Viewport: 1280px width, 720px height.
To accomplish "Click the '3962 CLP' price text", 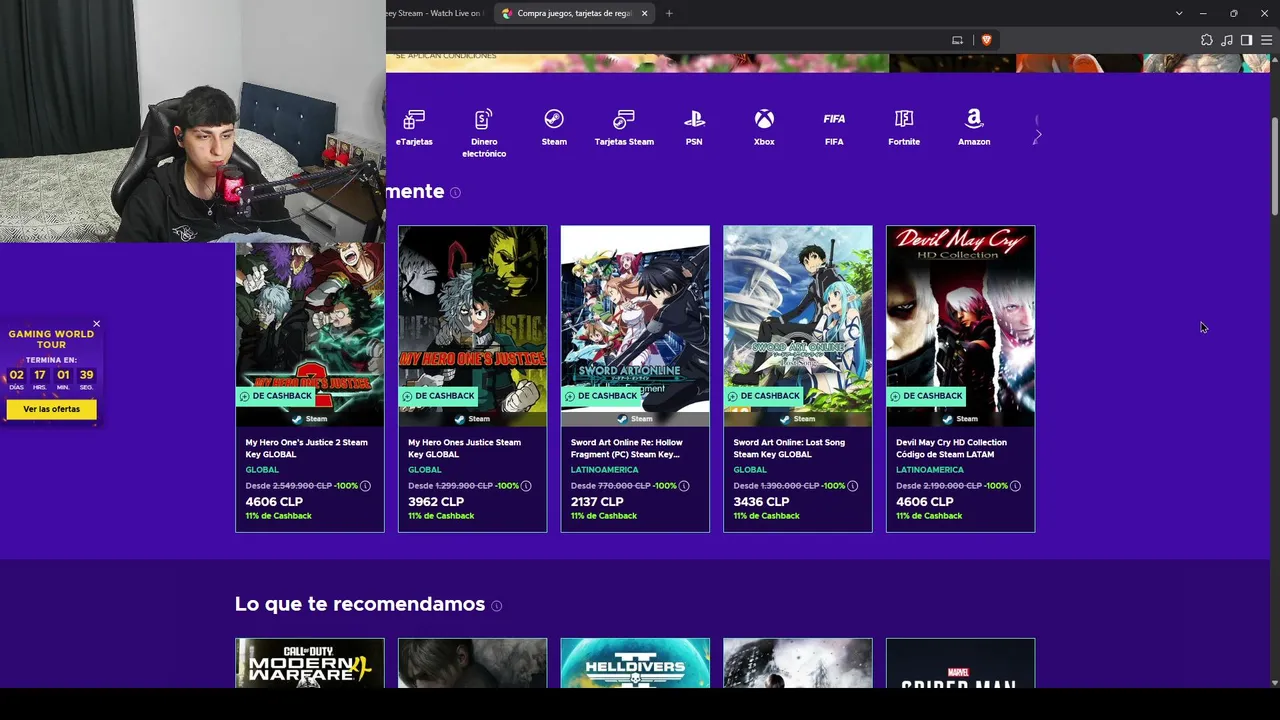I will click(x=436, y=502).
